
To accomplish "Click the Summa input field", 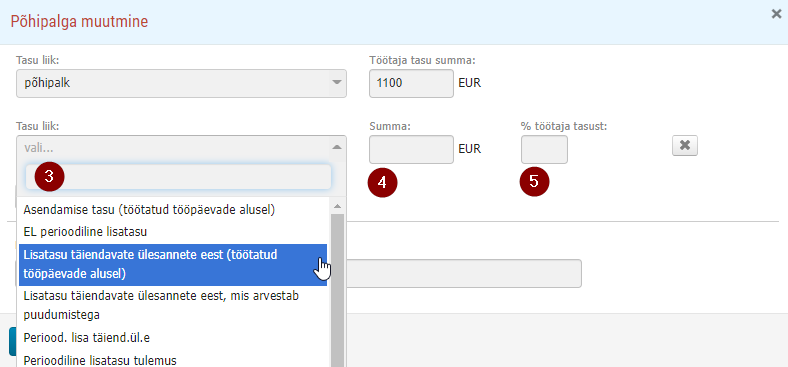I will click(x=412, y=149).
